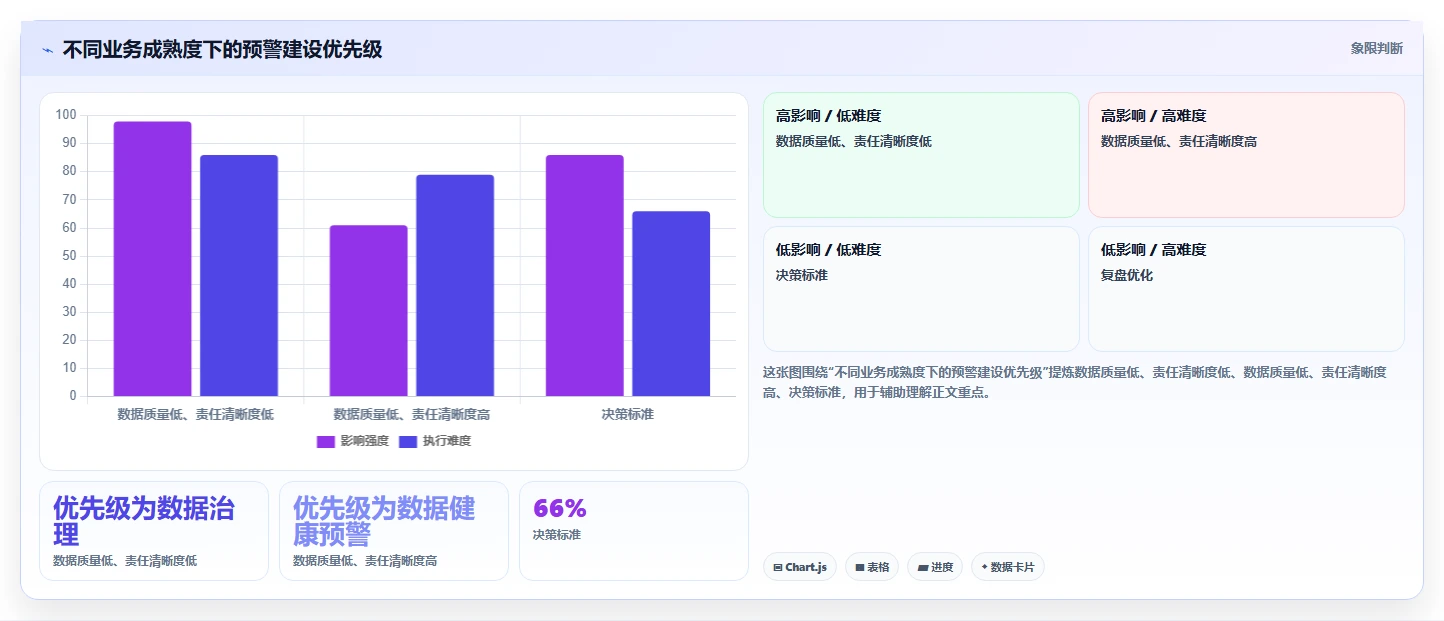Viewport: 1444px width, 621px height.
Task: Click the 优先级为数据健康预警 stat card
Action: (394, 531)
